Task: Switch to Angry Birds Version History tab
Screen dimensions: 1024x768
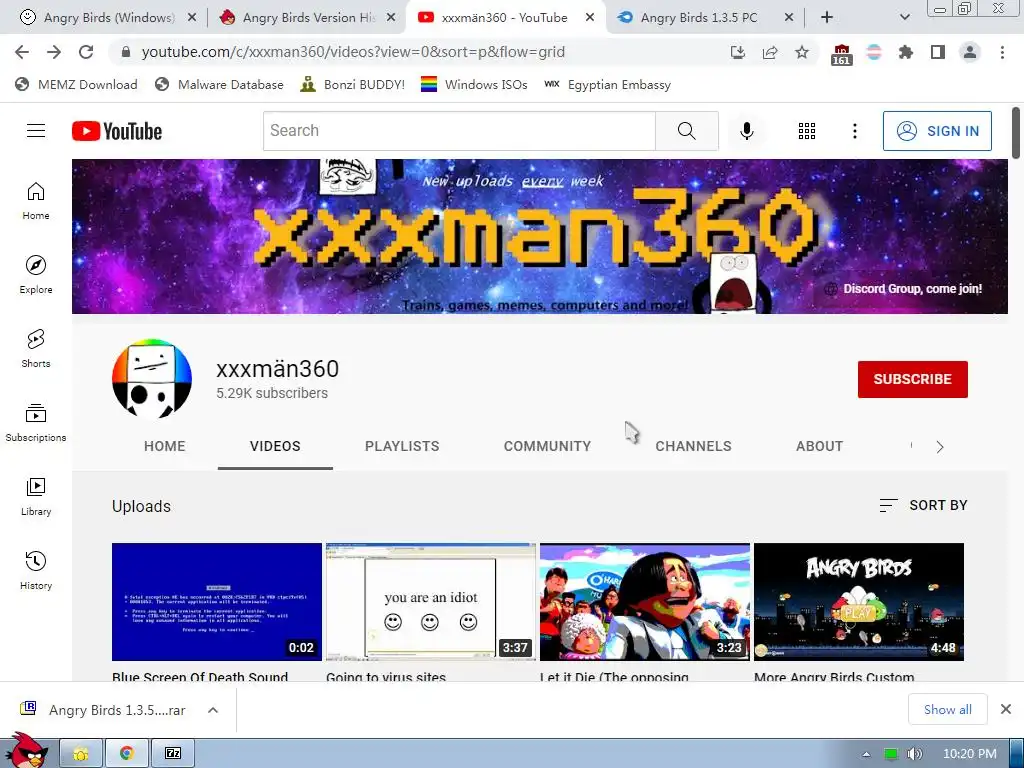Action: point(308,18)
